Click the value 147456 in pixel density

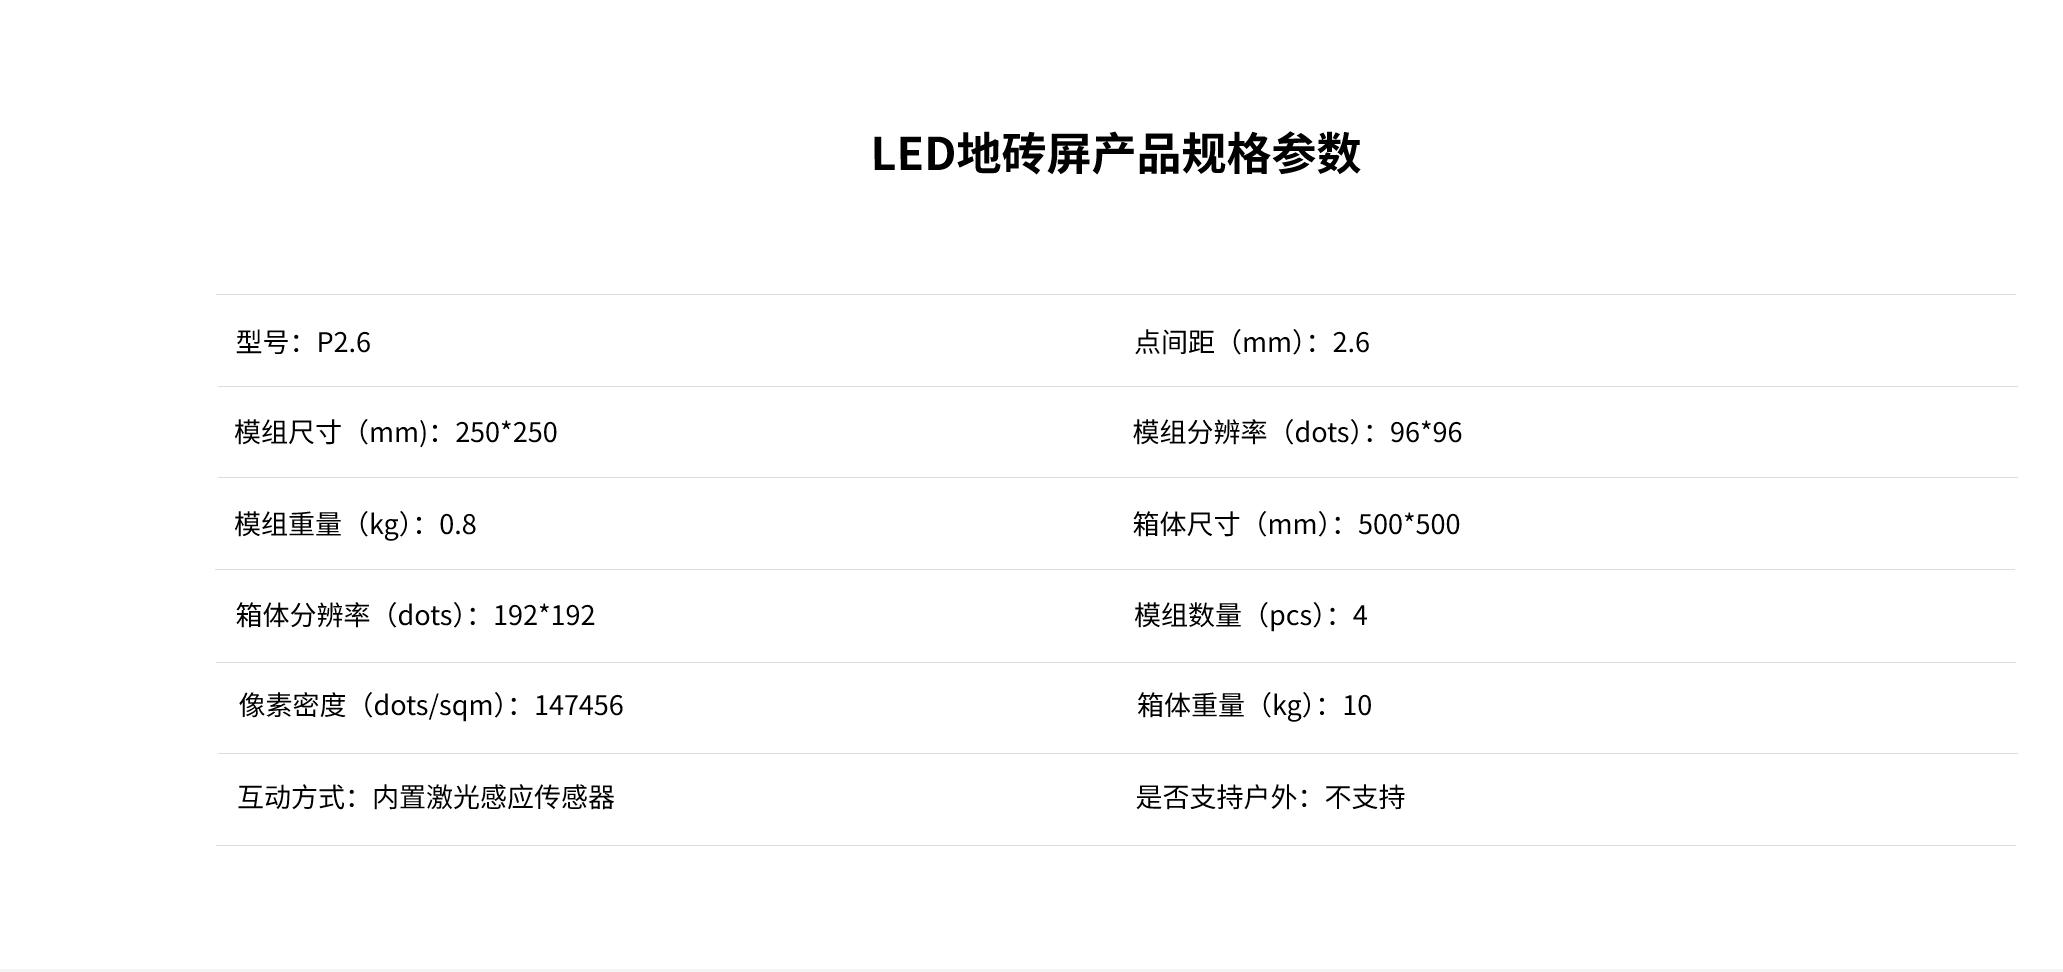[x=578, y=705]
